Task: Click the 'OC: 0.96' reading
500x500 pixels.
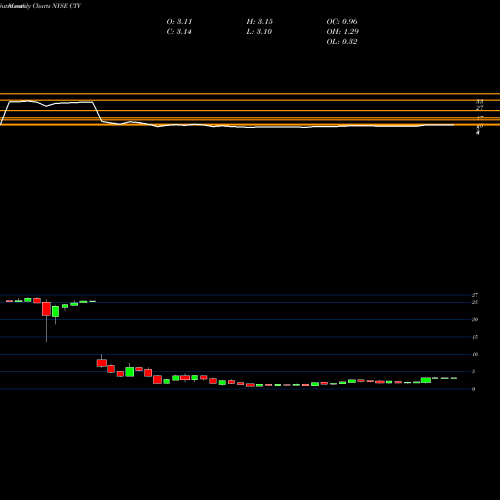Action: pos(342,22)
